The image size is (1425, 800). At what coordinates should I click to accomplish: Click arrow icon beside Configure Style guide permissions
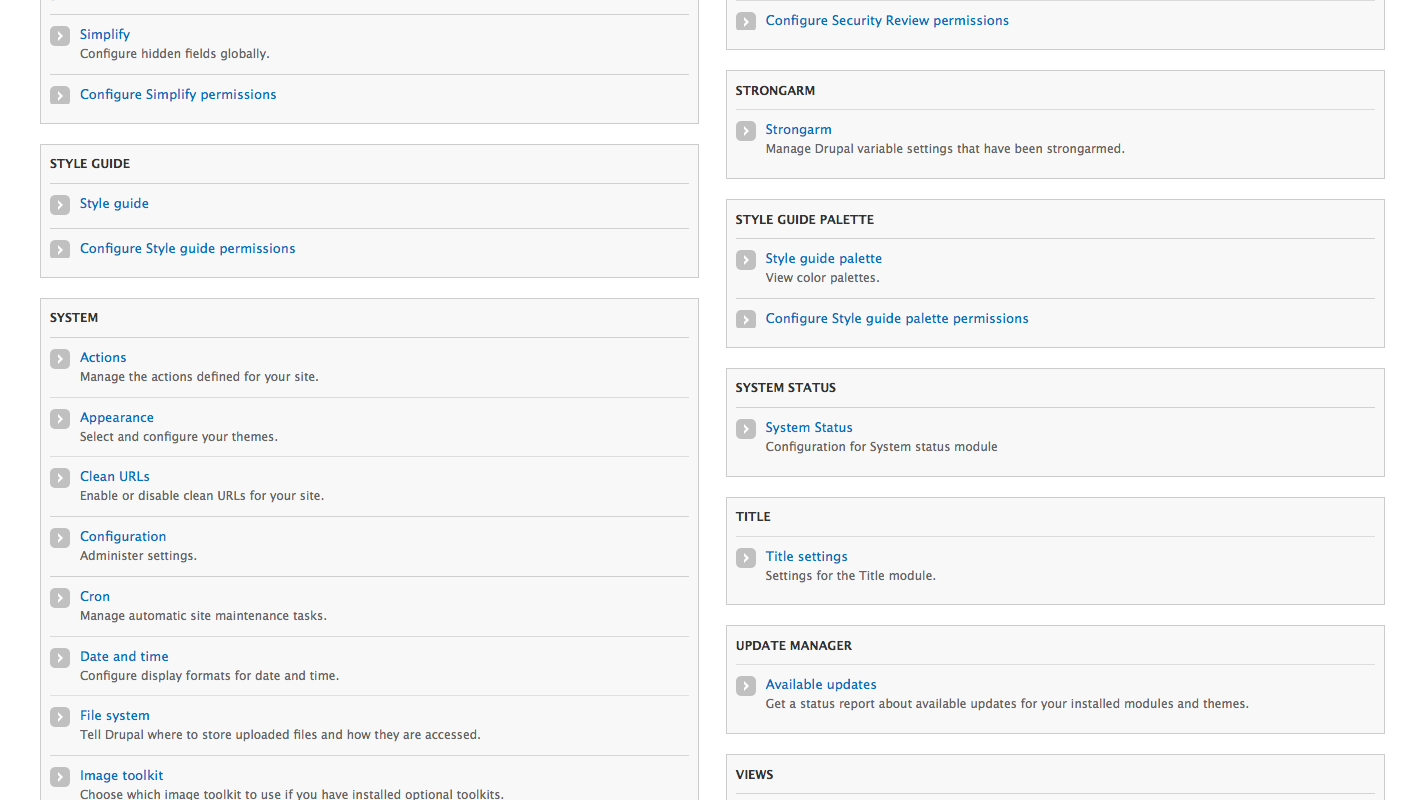60,250
